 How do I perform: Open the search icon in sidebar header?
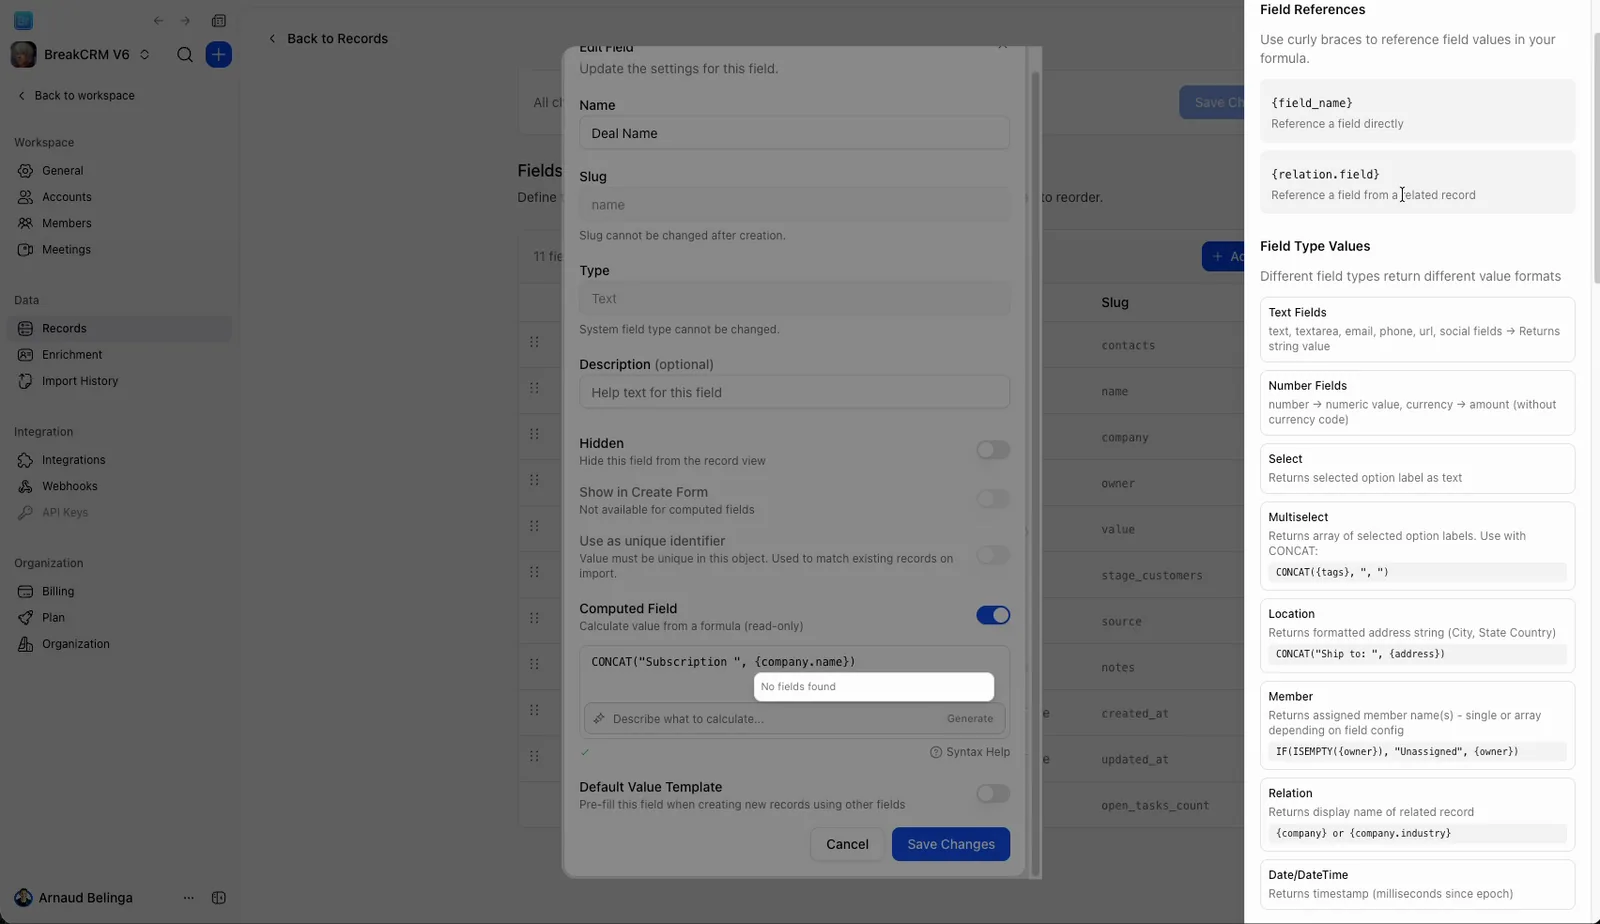tap(185, 55)
